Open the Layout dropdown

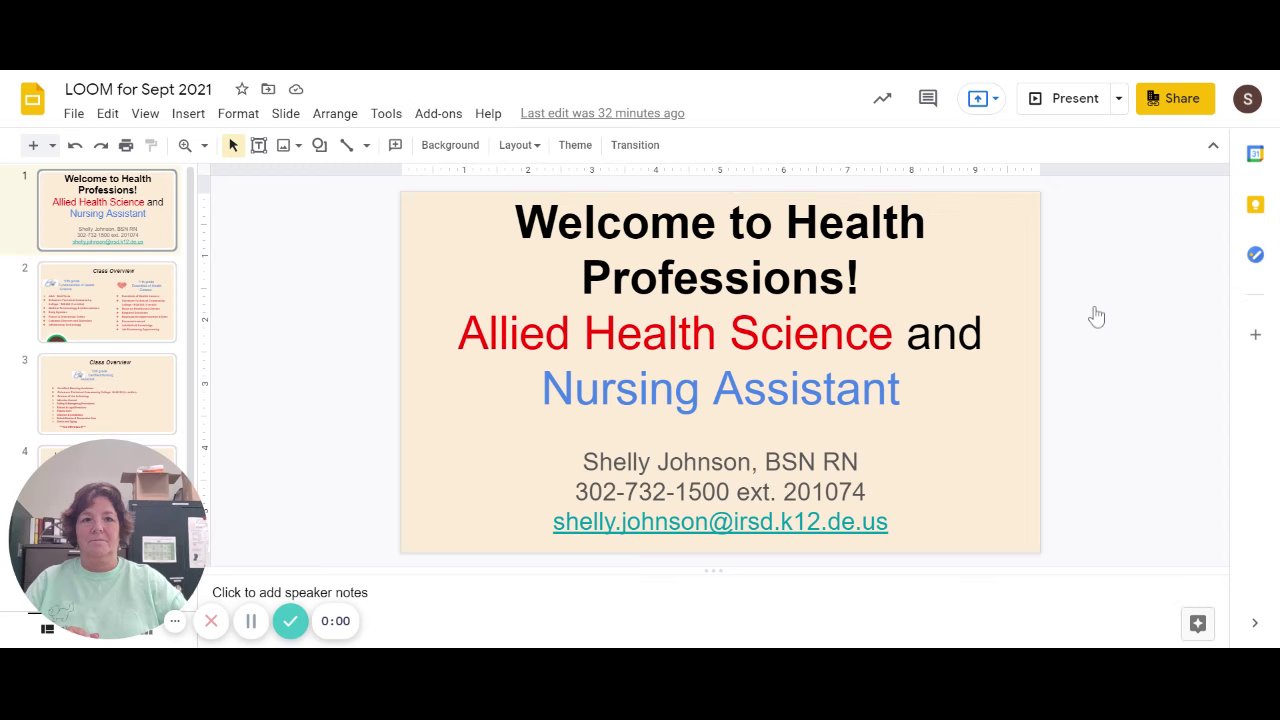[519, 145]
